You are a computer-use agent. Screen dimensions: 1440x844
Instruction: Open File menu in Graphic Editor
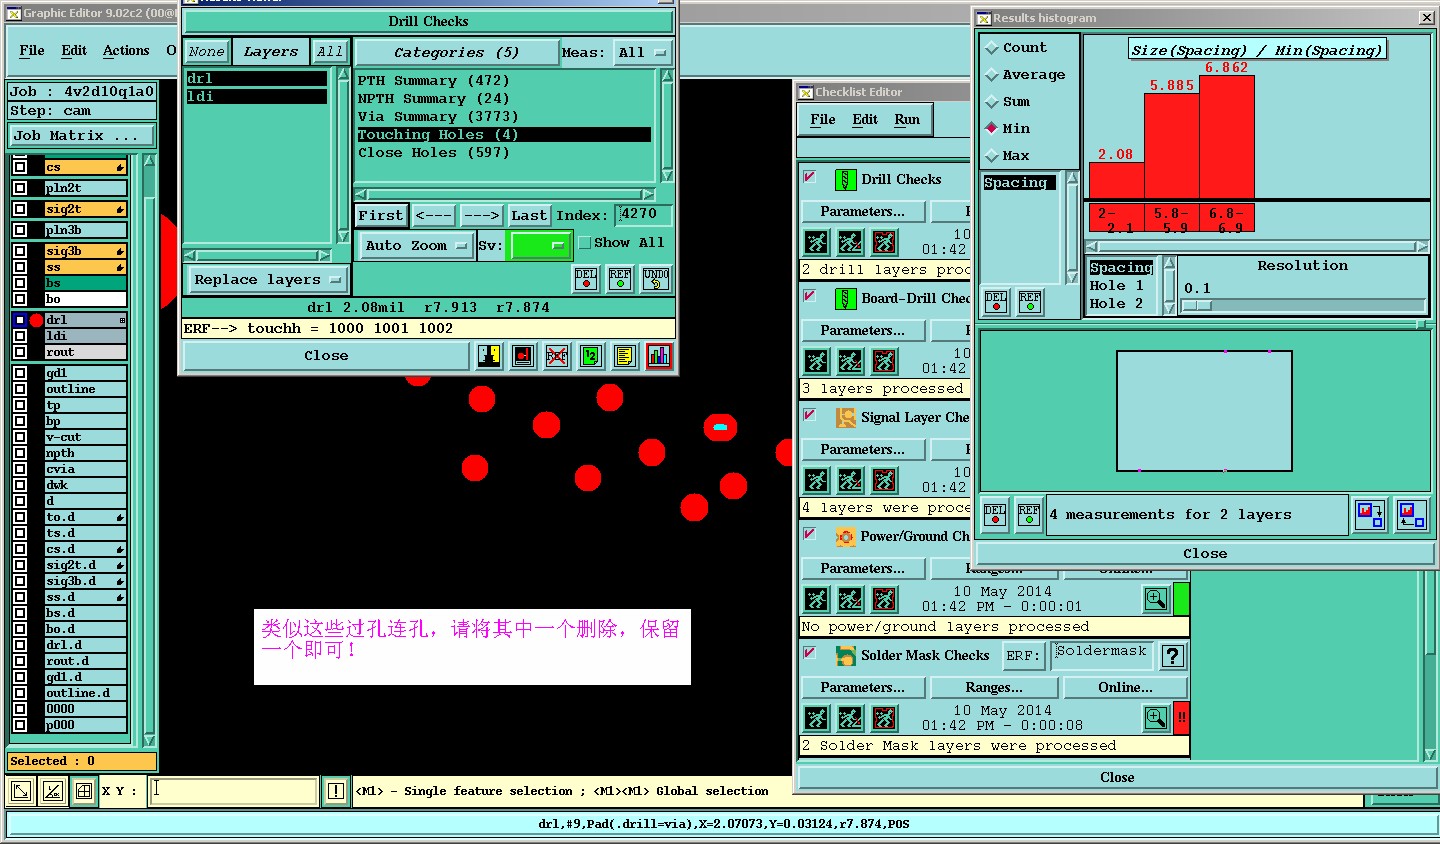click(32, 51)
